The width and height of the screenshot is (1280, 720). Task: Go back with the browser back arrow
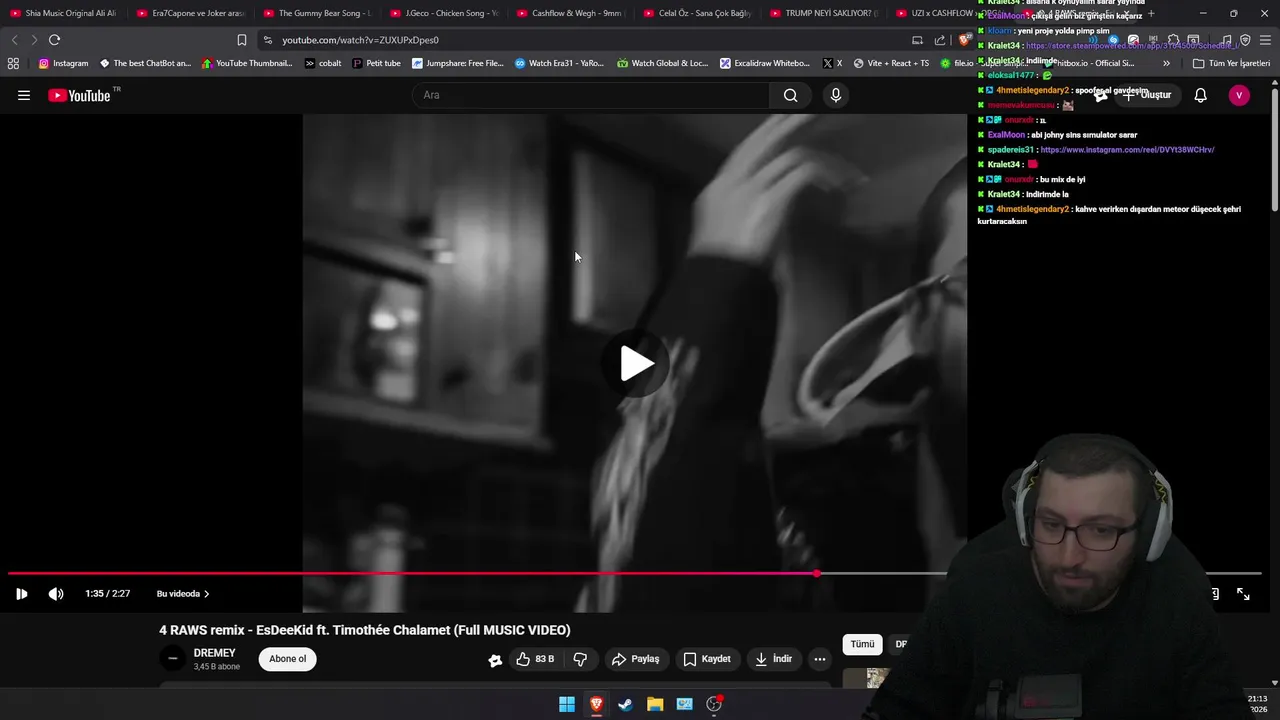14,40
